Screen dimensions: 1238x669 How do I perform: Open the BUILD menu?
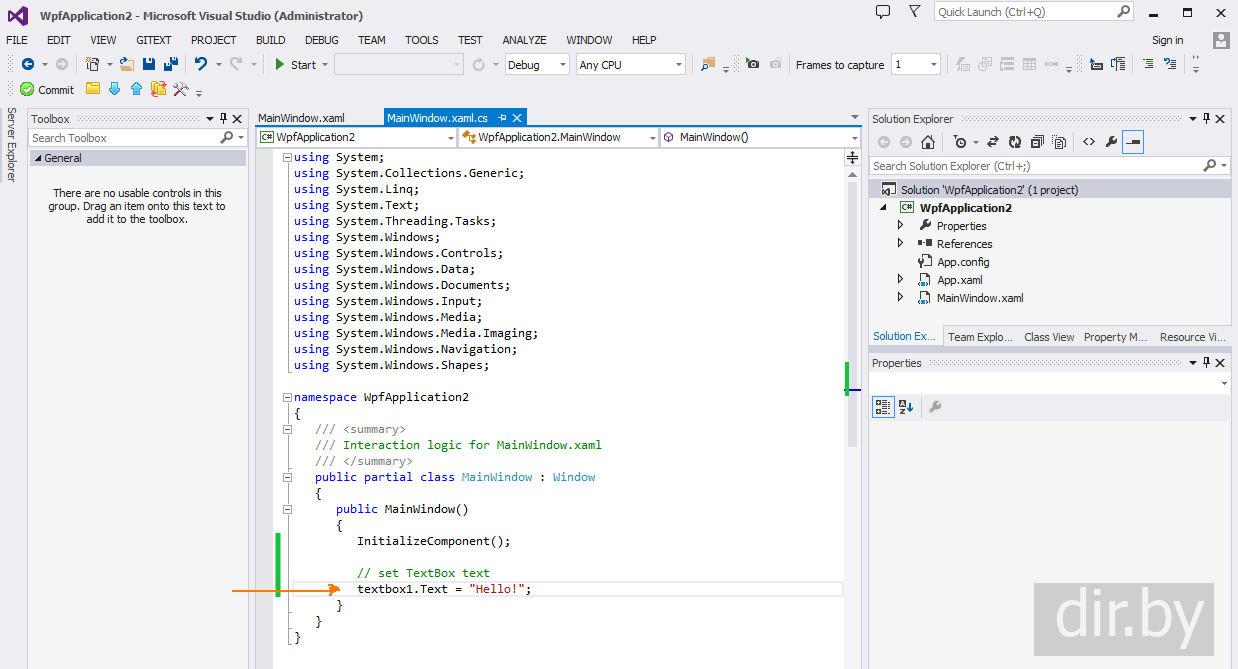tap(270, 40)
